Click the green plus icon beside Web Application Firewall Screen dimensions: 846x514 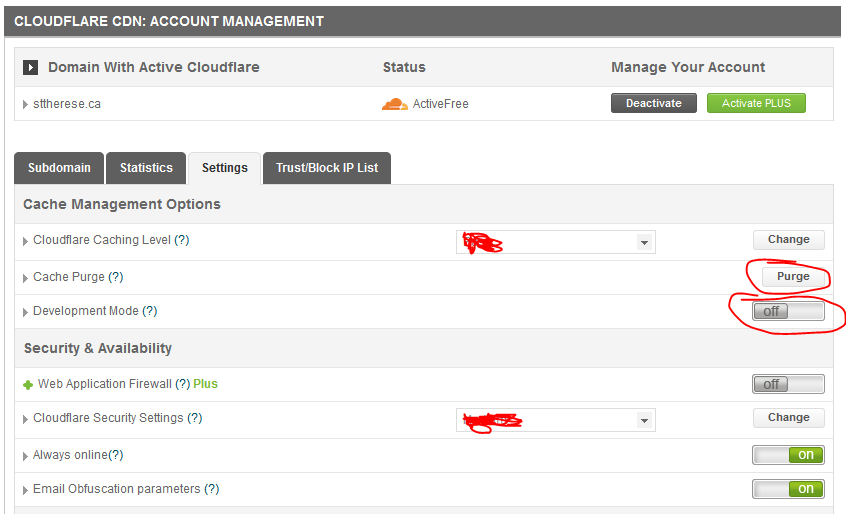click(28, 385)
